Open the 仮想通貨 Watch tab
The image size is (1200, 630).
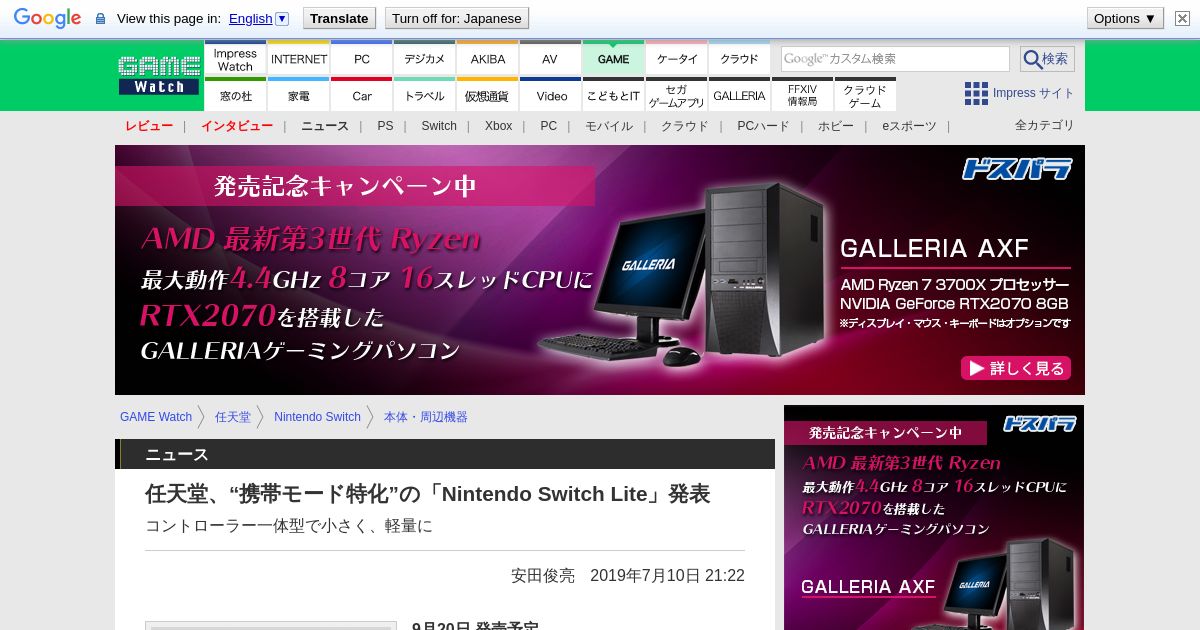click(x=488, y=95)
